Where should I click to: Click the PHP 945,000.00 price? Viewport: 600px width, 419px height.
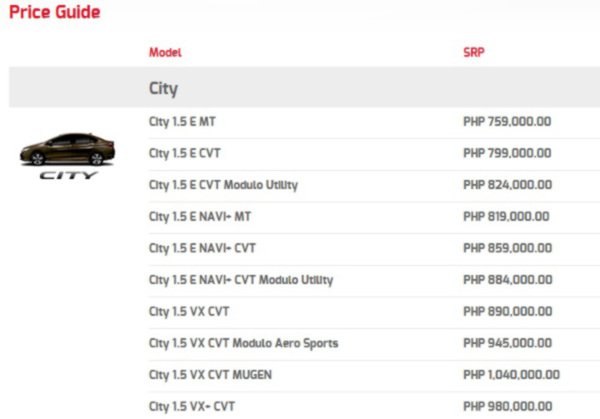pos(507,343)
